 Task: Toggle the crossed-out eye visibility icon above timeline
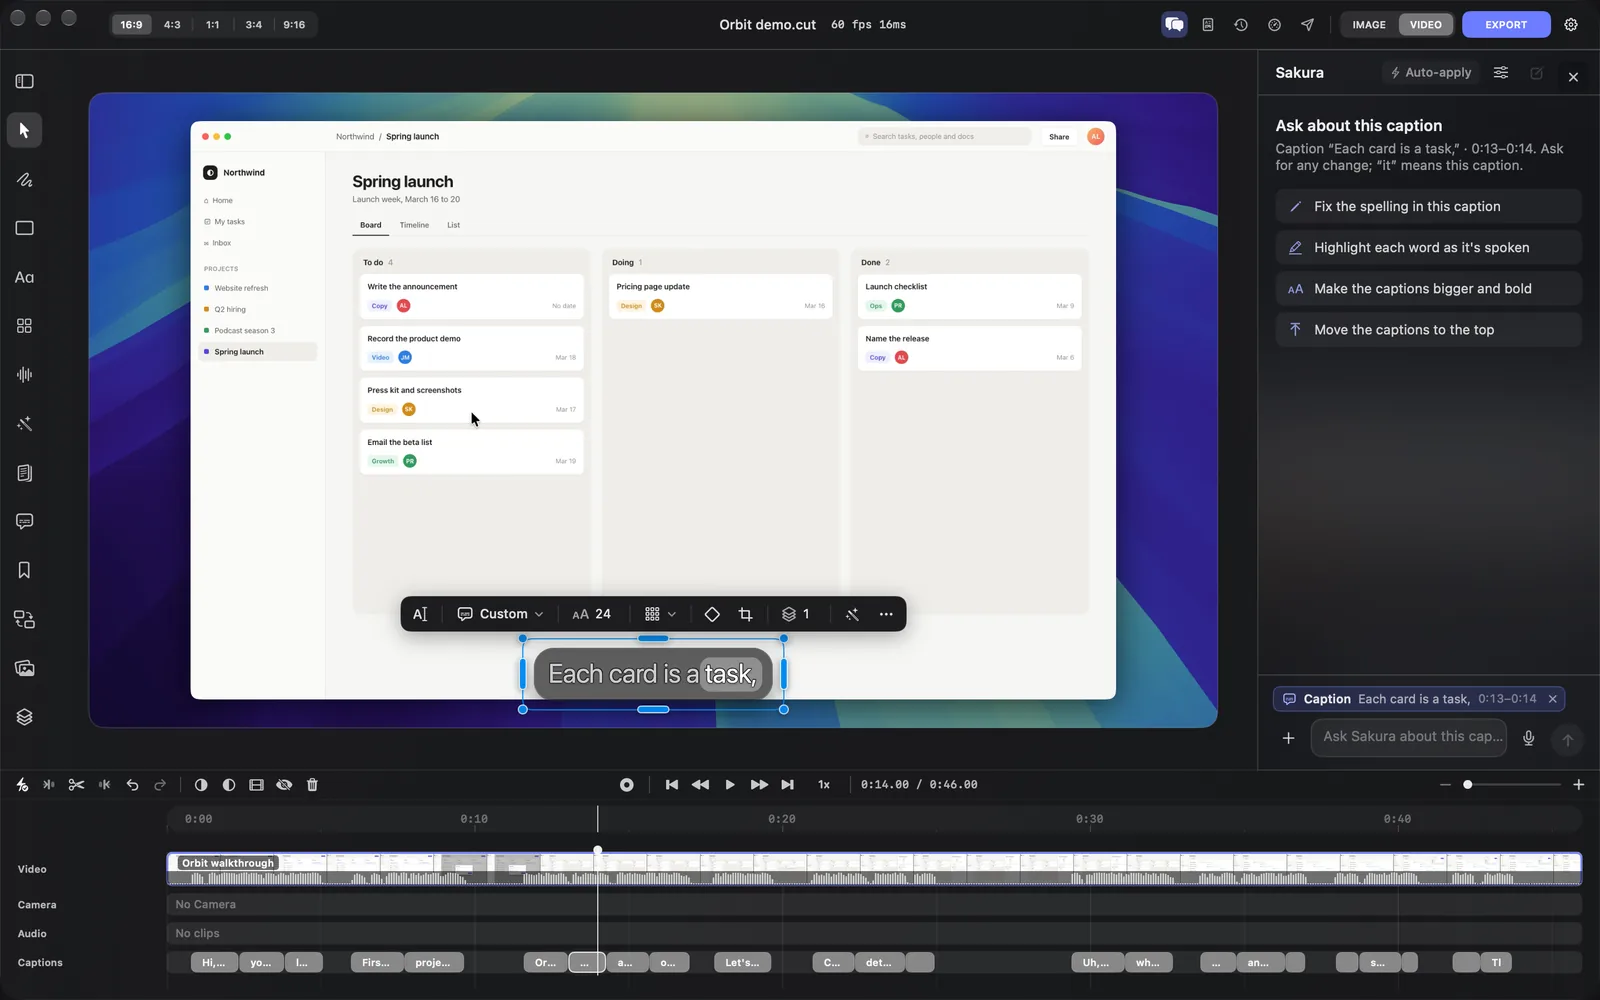[284, 785]
